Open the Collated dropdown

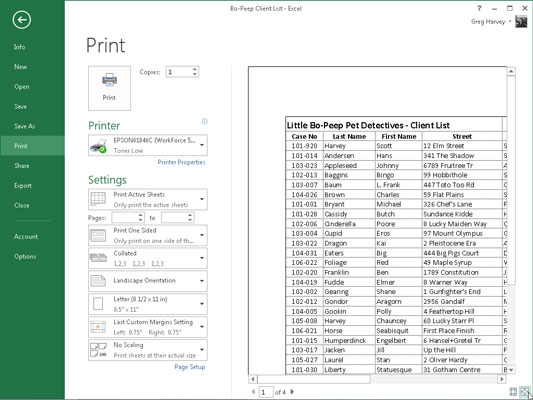coord(148,258)
